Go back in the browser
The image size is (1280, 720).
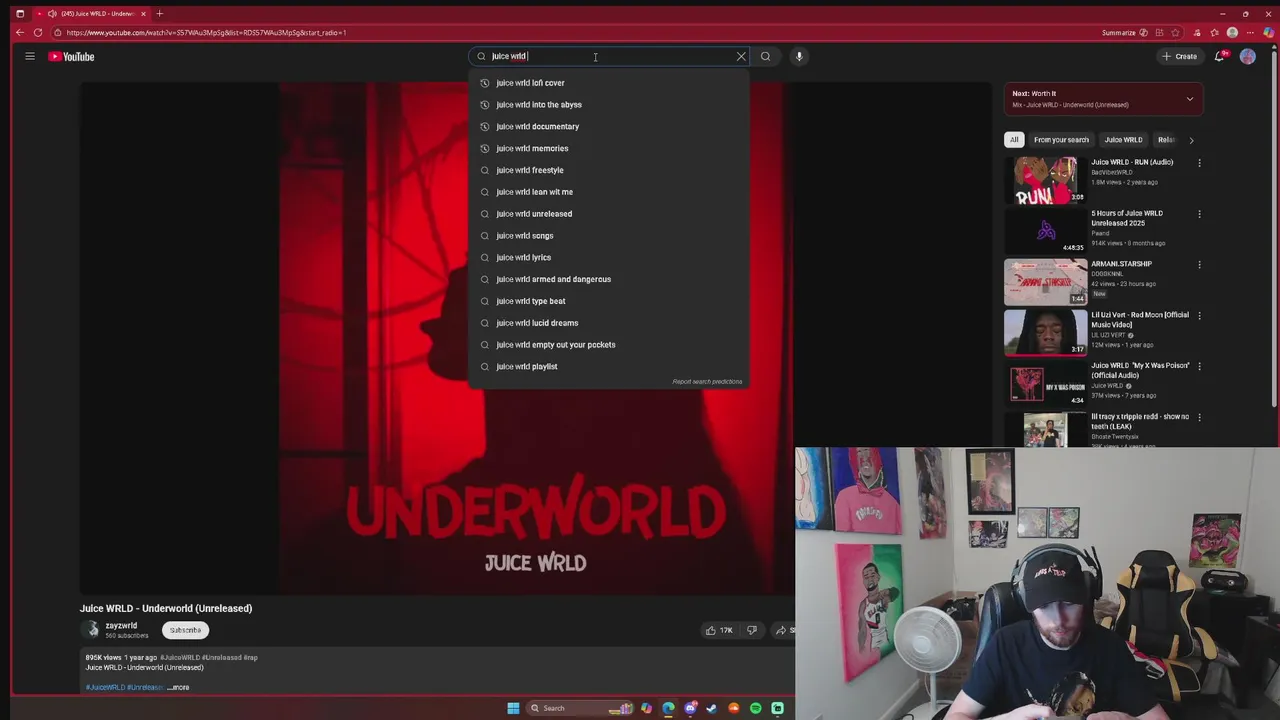pos(19,32)
